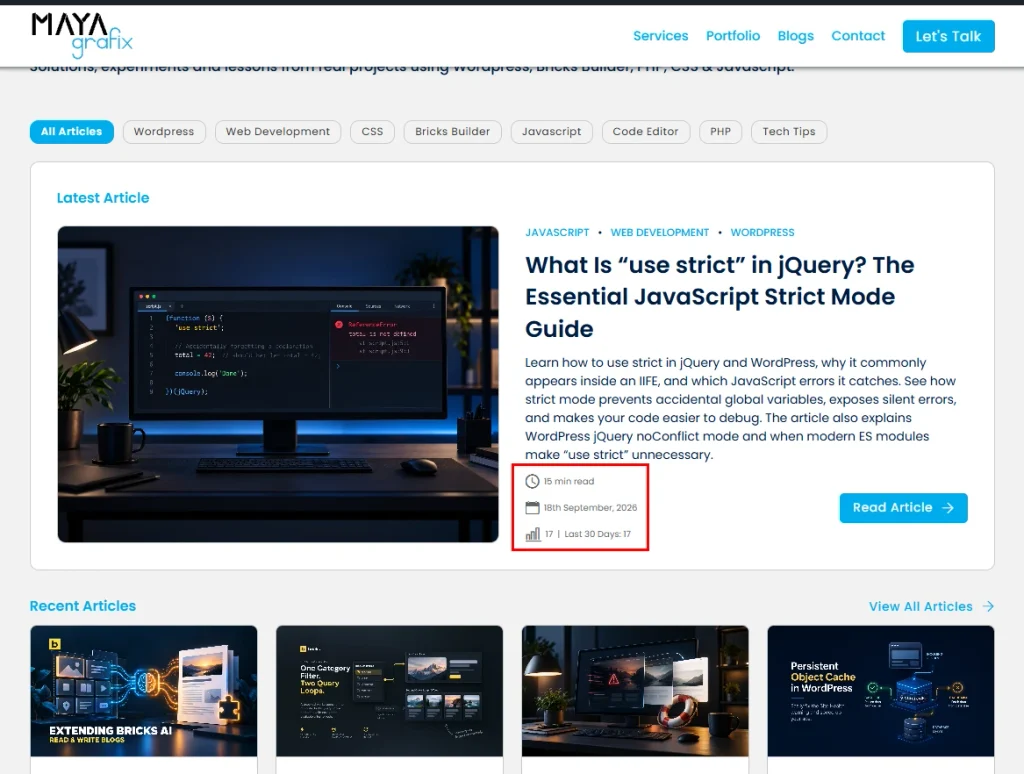Click the bar chart views icon
Screen dimensions: 1024x774
click(533, 534)
